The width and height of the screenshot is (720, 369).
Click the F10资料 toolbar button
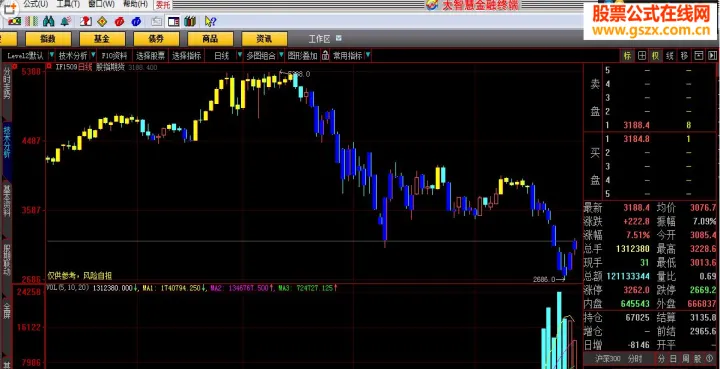(114, 56)
